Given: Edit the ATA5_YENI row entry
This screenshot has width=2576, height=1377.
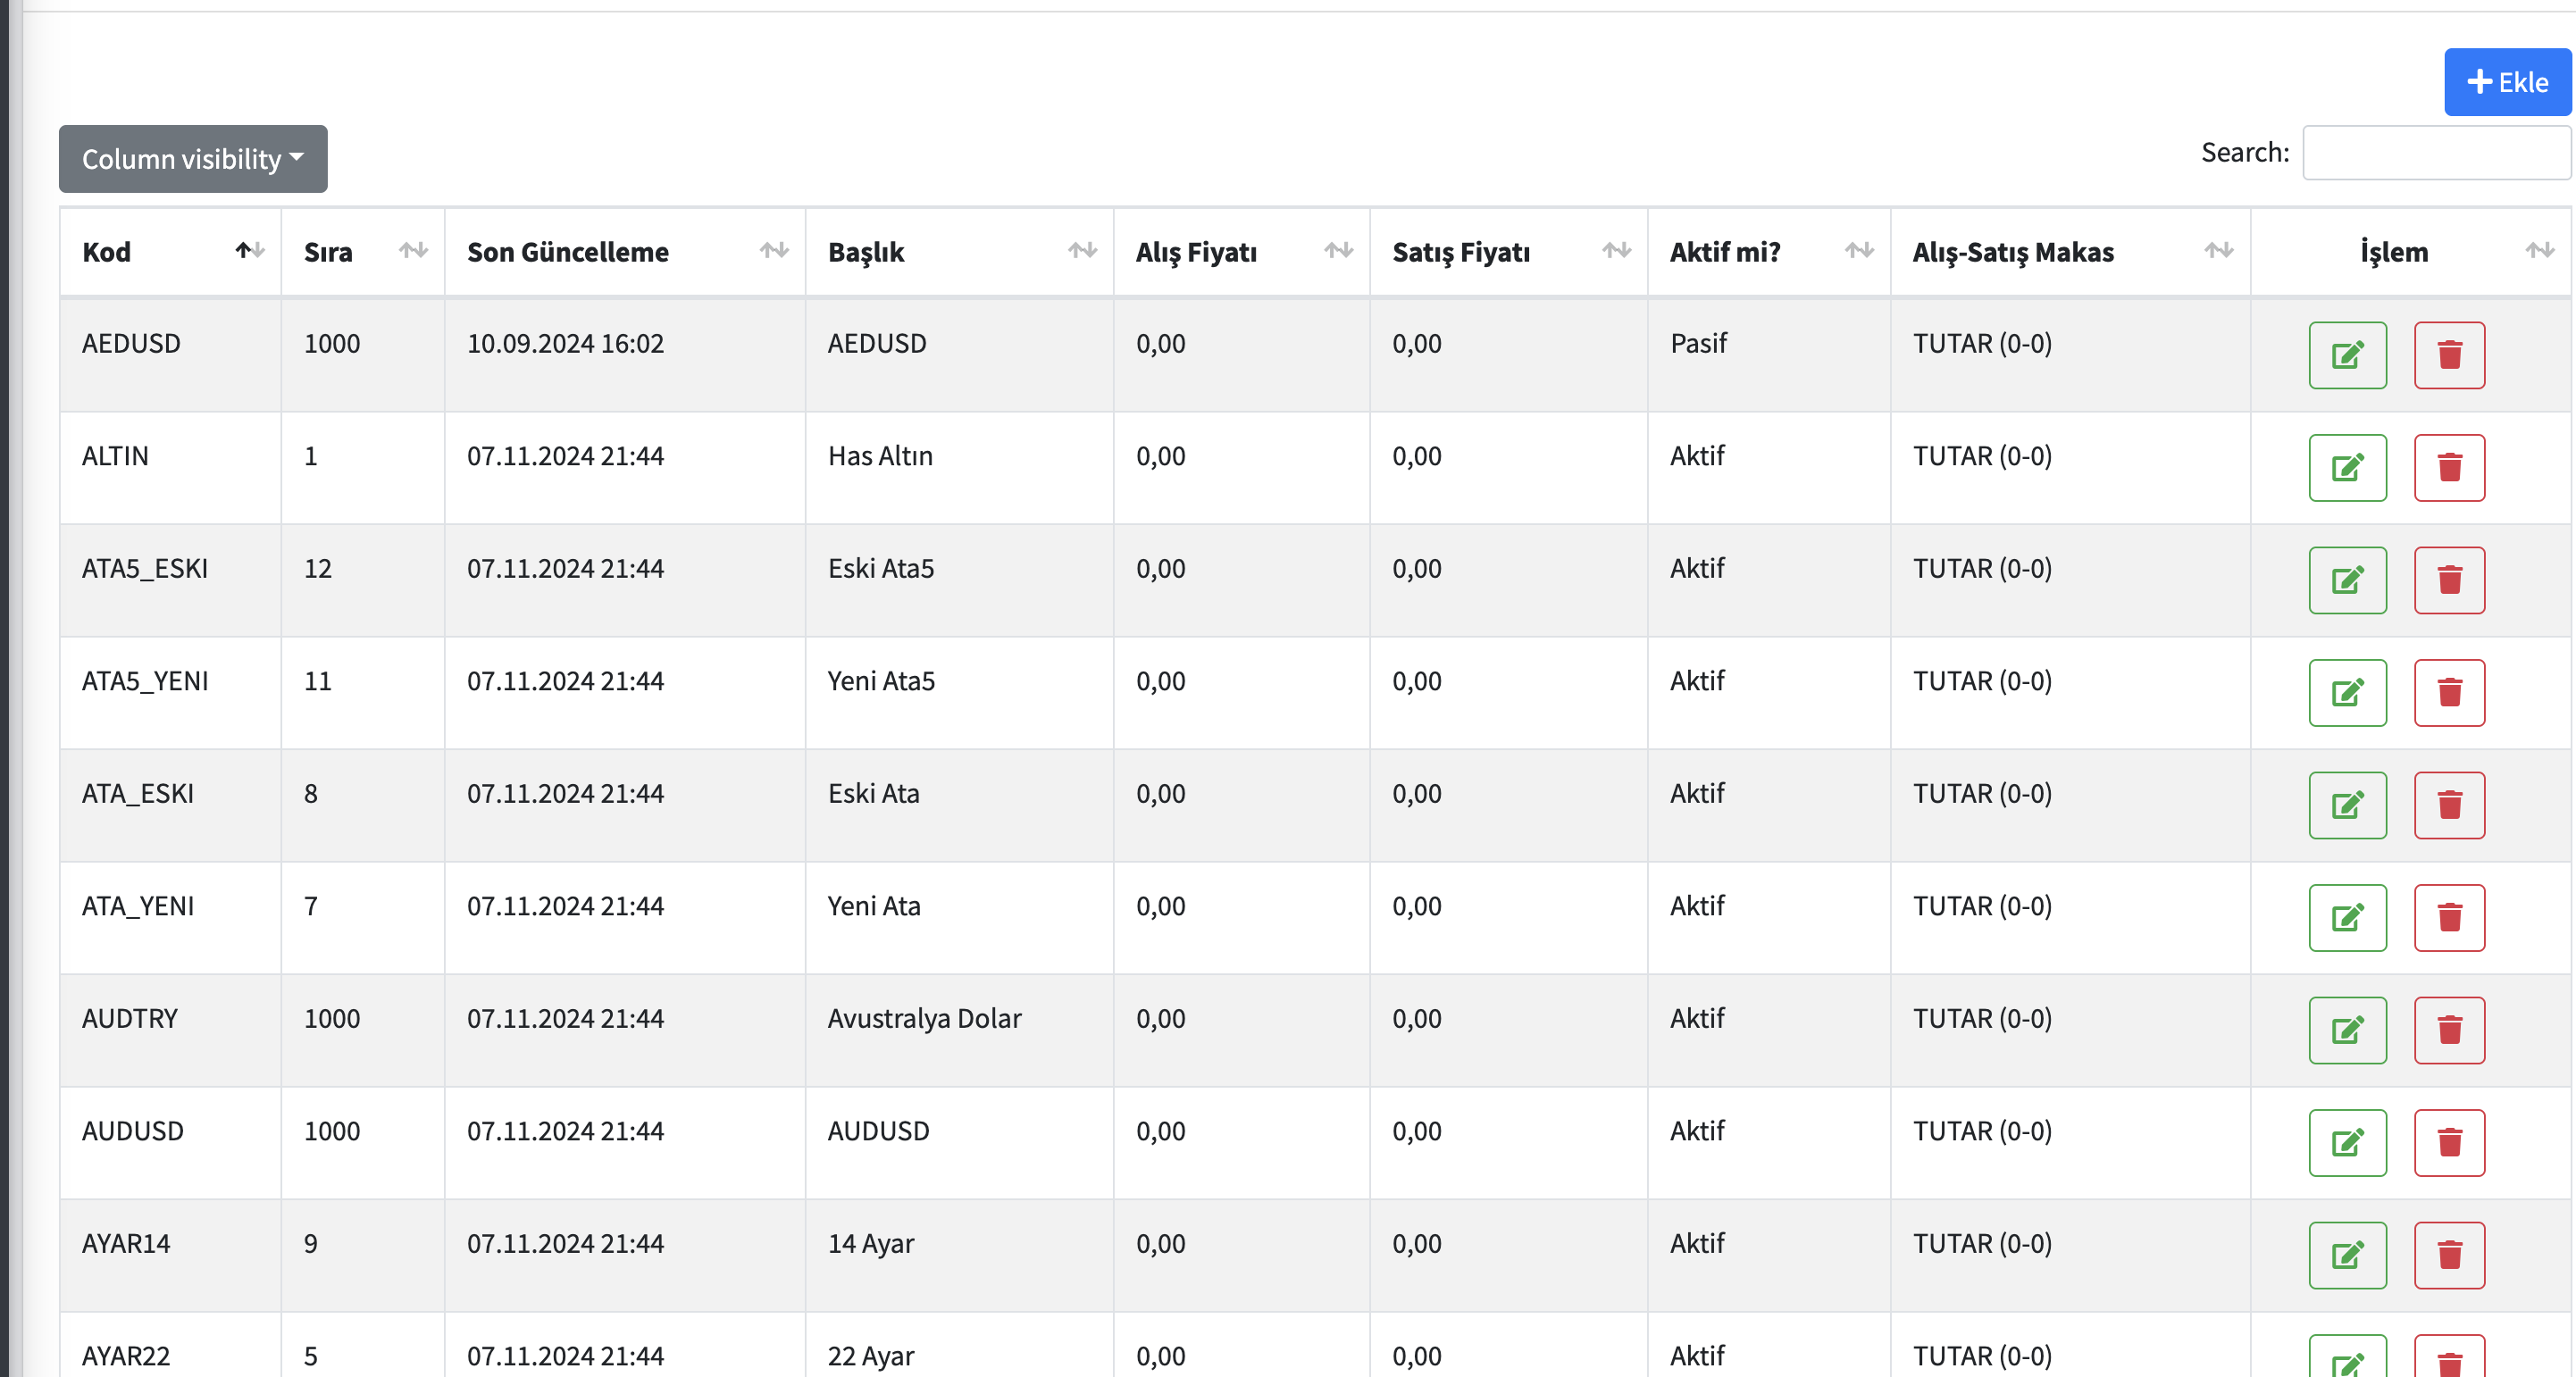Looking at the screenshot, I should [2347, 692].
